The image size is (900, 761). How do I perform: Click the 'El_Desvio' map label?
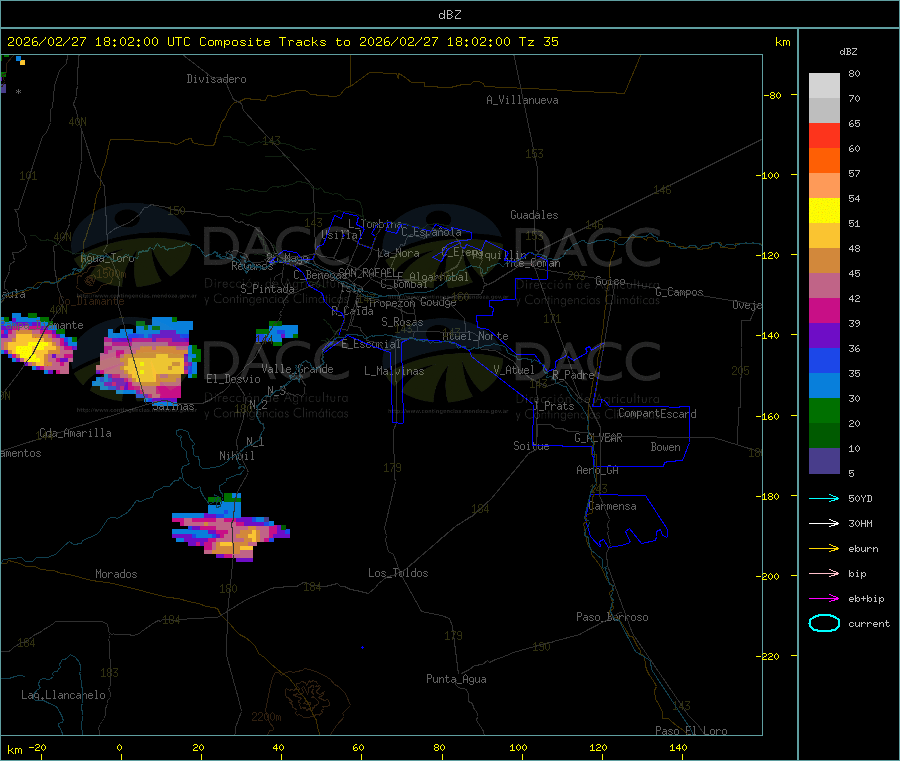point(234,379)
